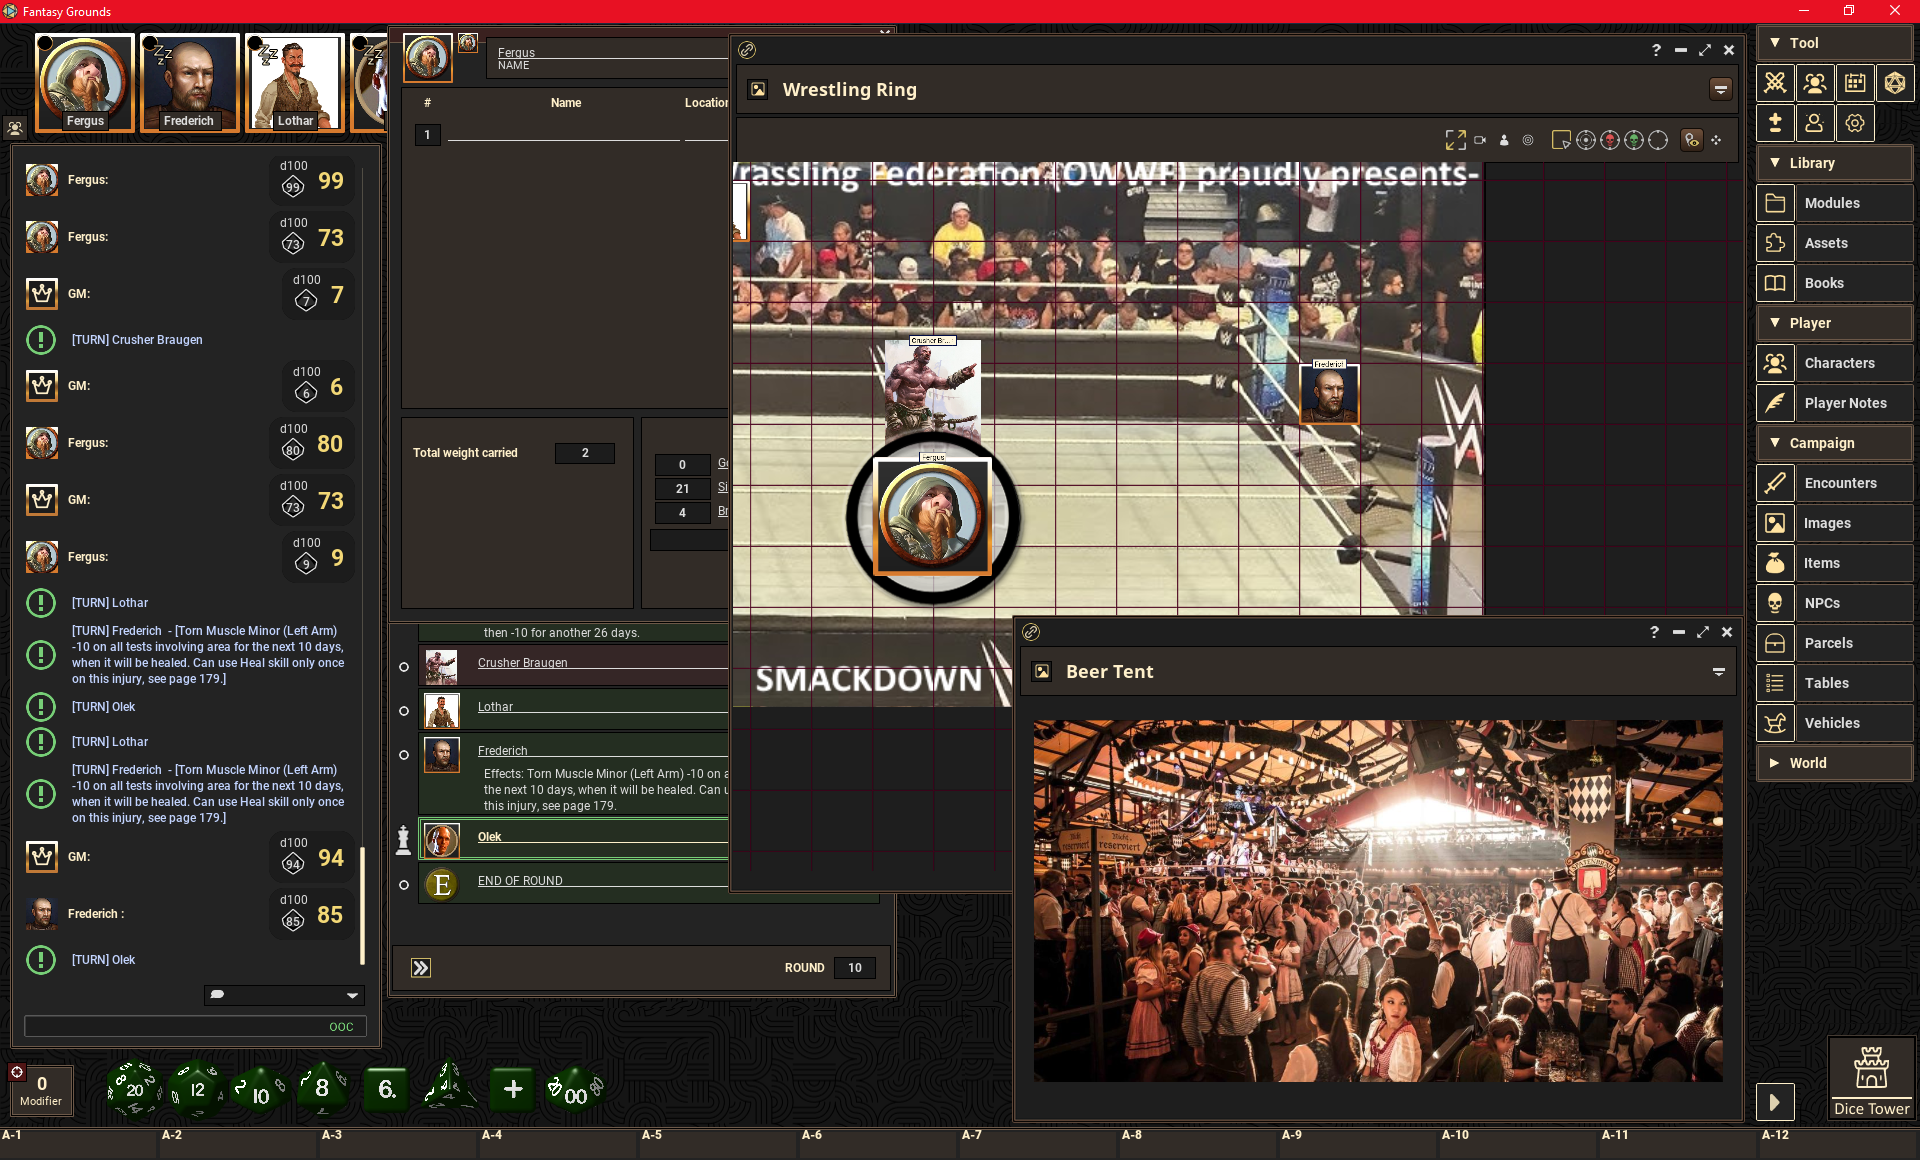
Task: Choose the green skull target tool
Action: click(1634, 140)
